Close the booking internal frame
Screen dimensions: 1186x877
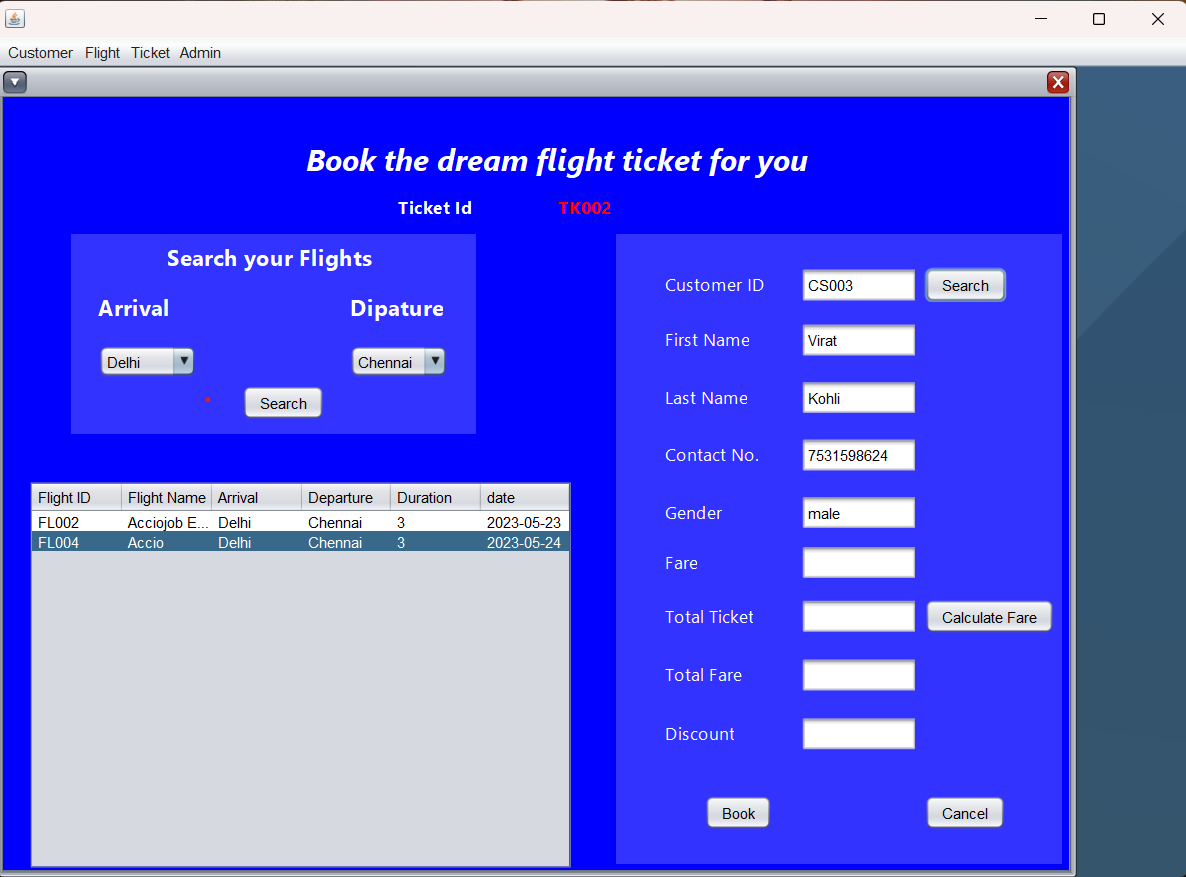pos(1057,82)
